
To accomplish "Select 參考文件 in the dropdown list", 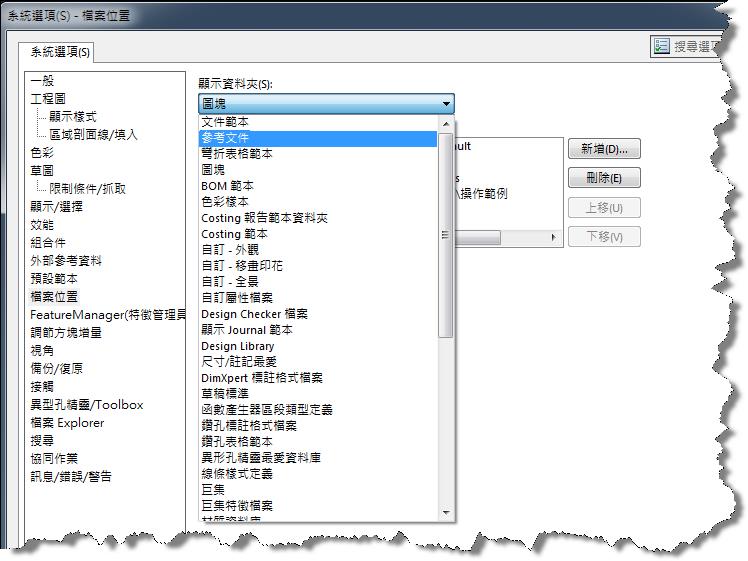I will point(225,138).
